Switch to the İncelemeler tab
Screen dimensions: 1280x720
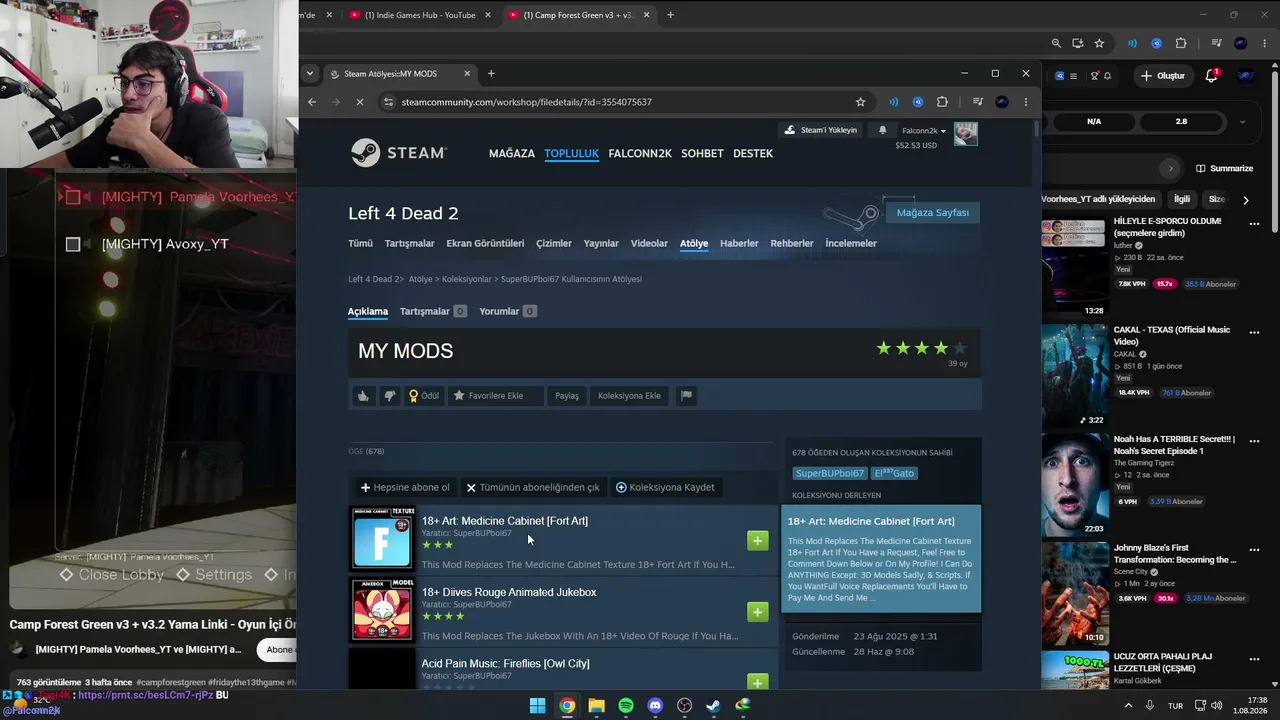coord(851,243)
